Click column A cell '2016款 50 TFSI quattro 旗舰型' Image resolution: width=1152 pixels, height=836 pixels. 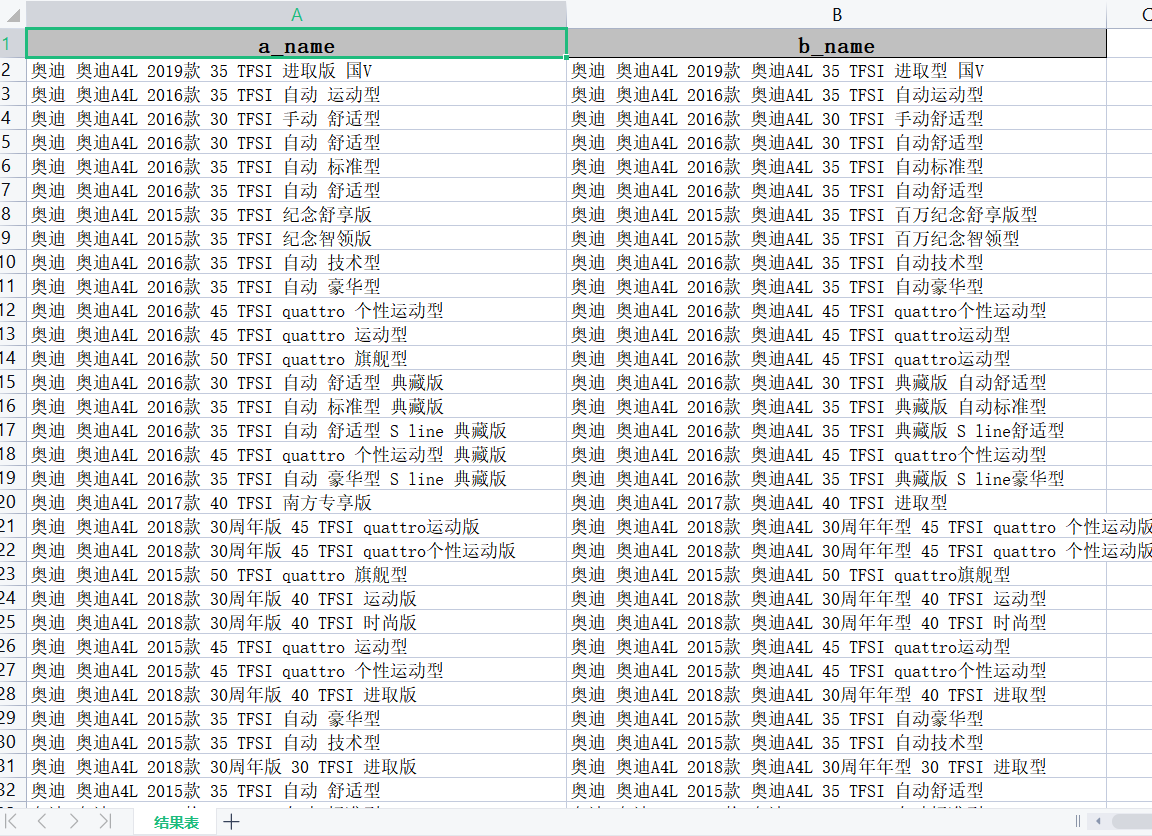point(296,358)
